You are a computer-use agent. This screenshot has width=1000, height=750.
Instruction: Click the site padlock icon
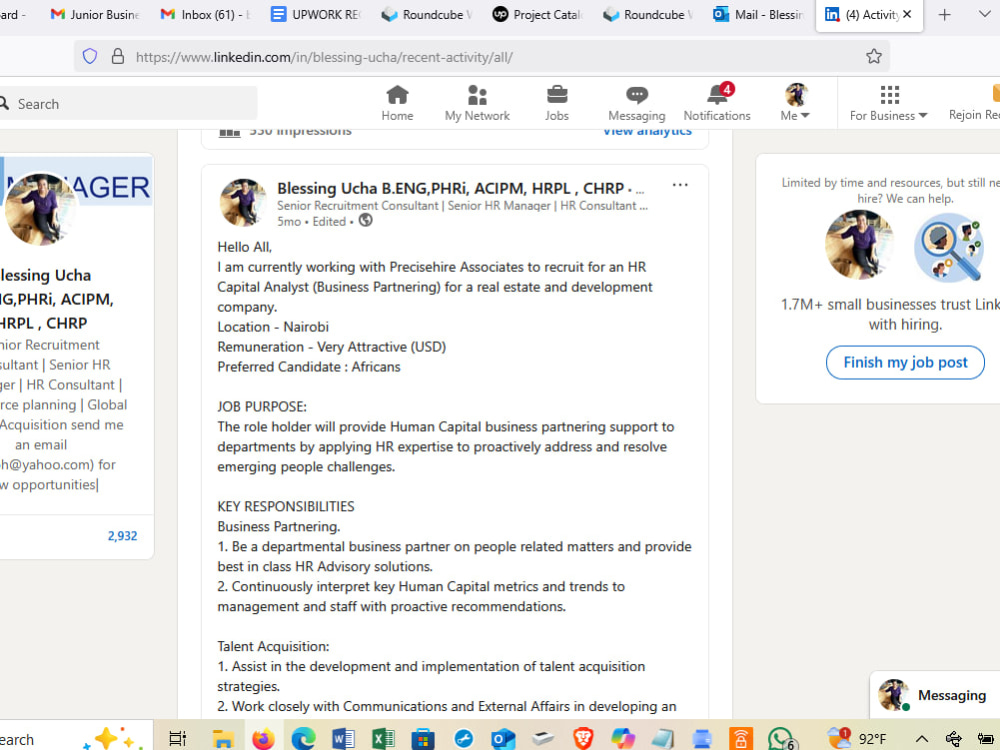[117, 56]
